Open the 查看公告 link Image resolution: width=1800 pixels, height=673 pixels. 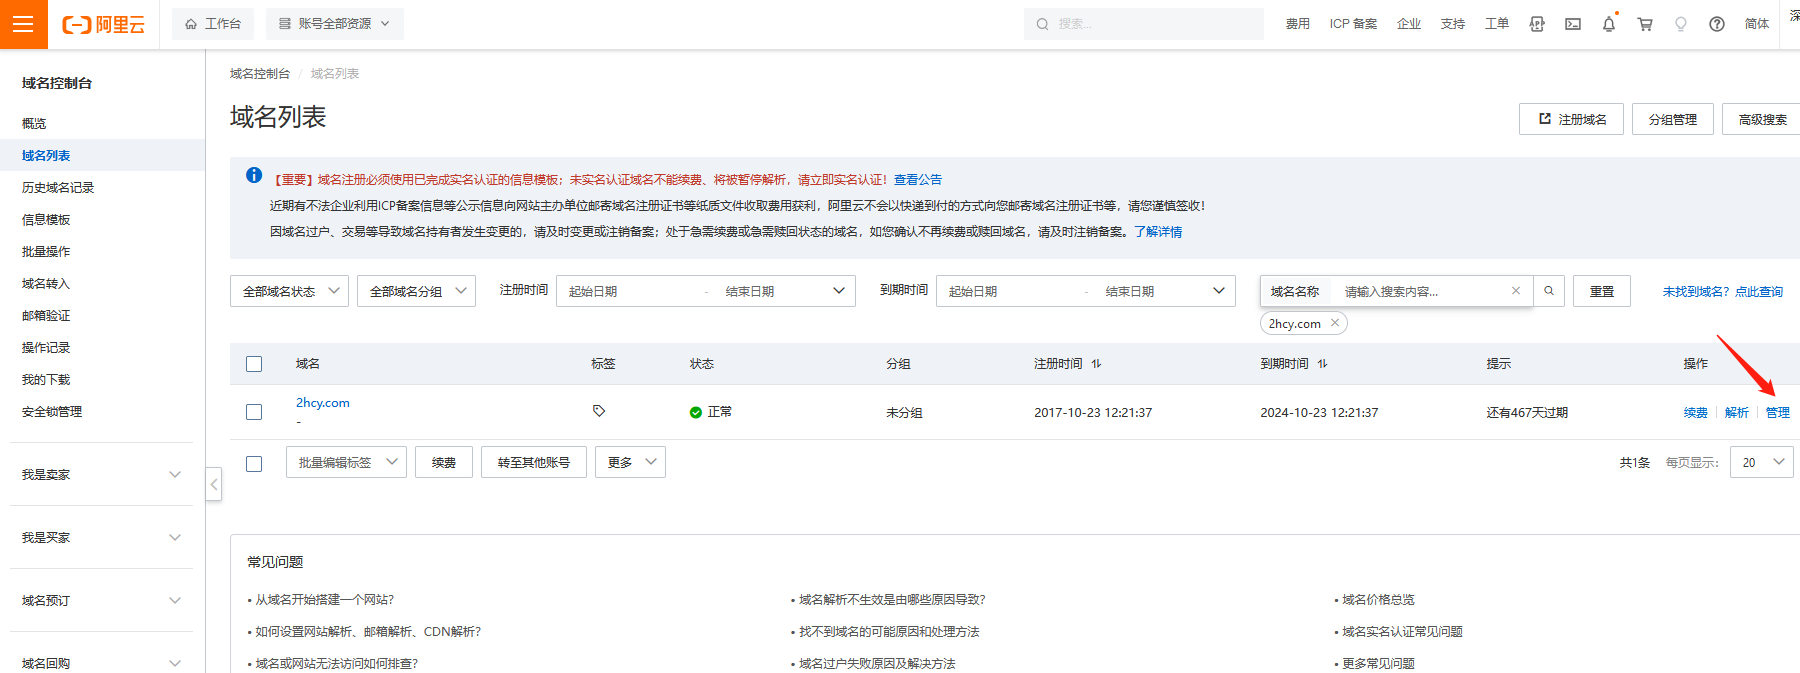pyautogui.click(x=918, y=180)
